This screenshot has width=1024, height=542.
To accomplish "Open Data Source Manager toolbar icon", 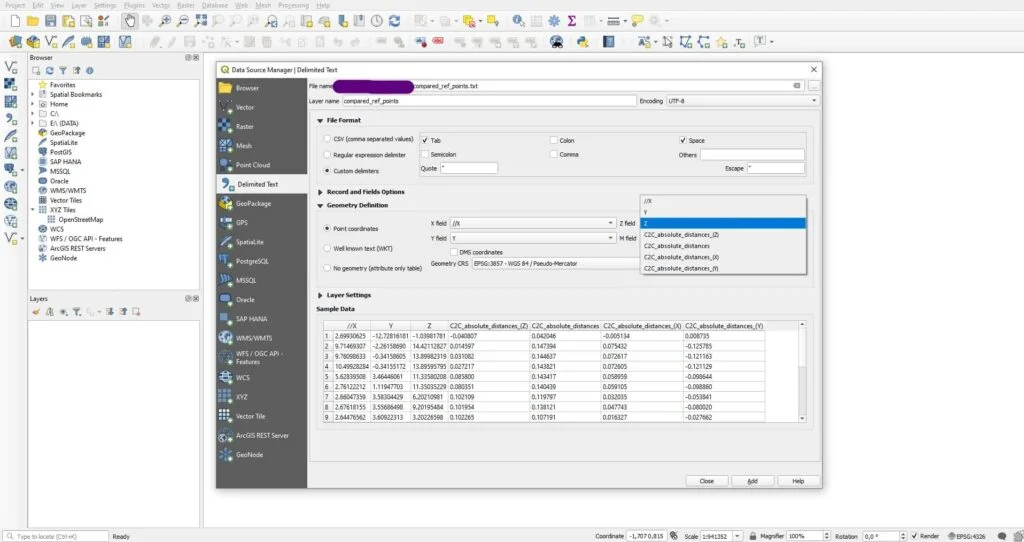I will pos(15,42).
